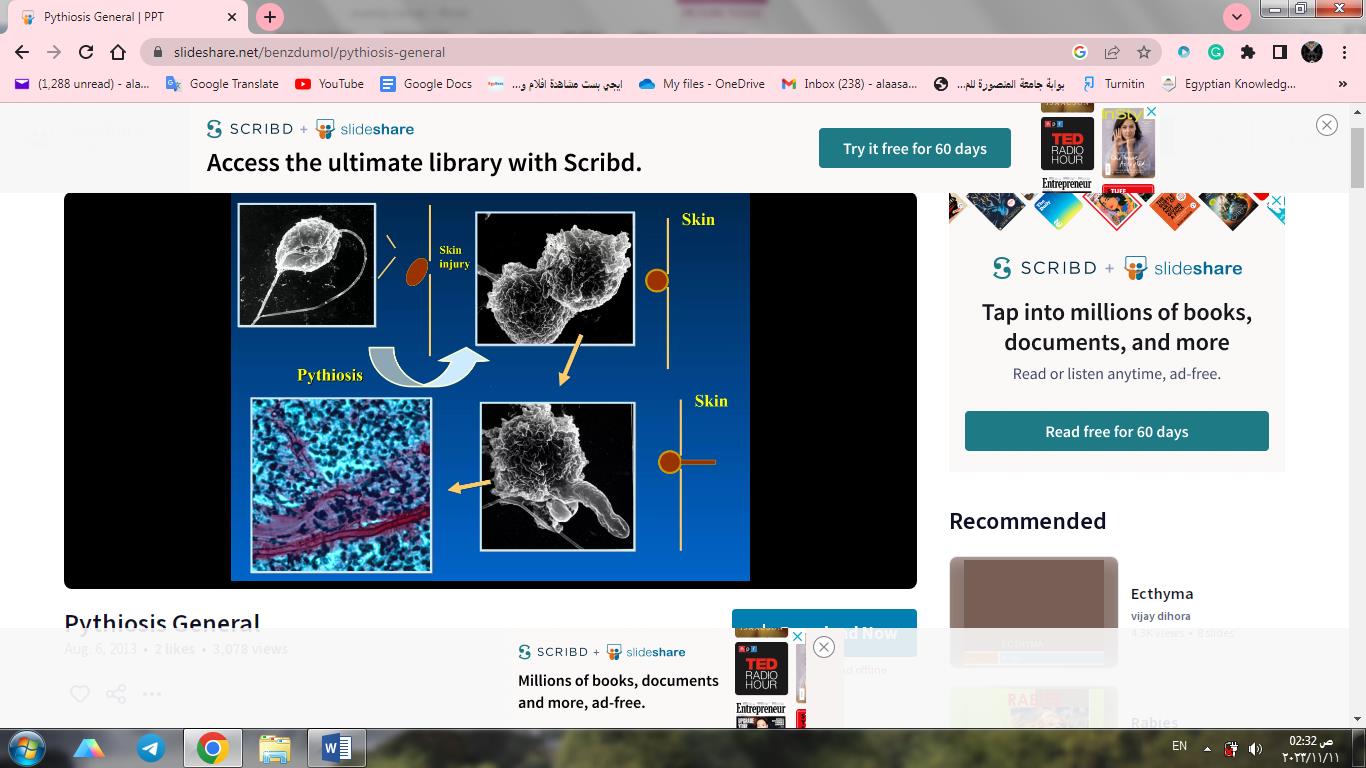This screenshot has width=1366, height=768.
Task: View site information lock icon
Action: [x=158, y=52]
